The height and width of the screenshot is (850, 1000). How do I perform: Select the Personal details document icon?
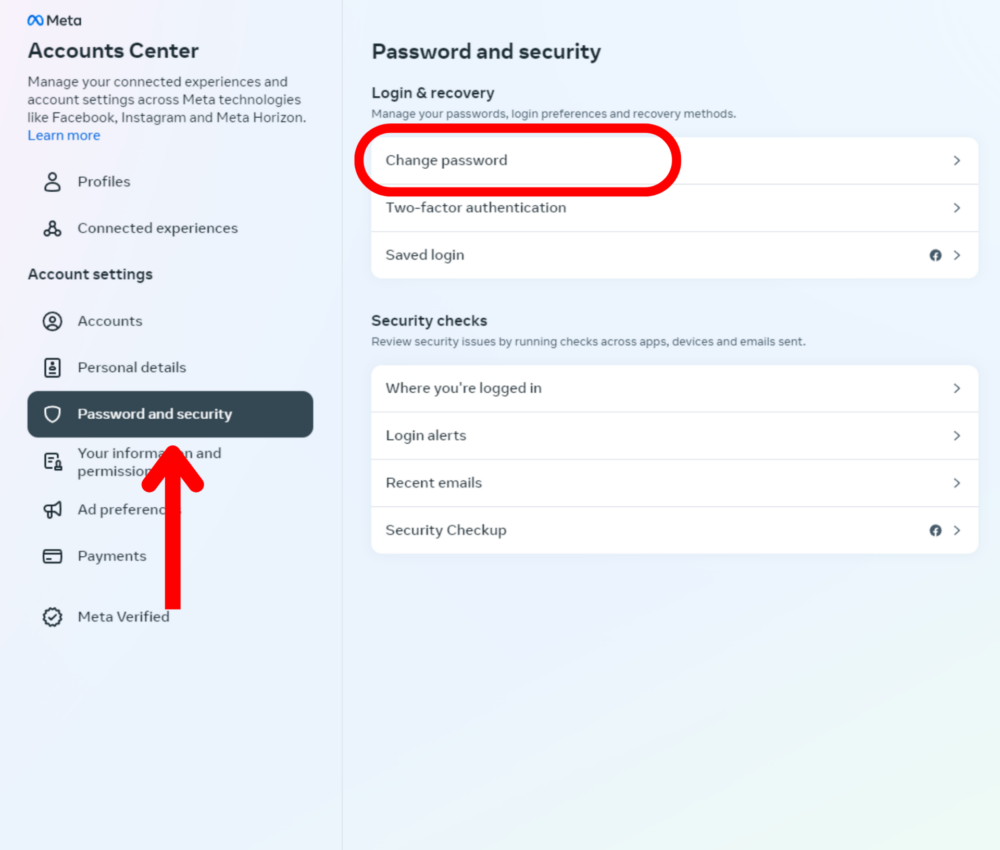tap(52, 367)
